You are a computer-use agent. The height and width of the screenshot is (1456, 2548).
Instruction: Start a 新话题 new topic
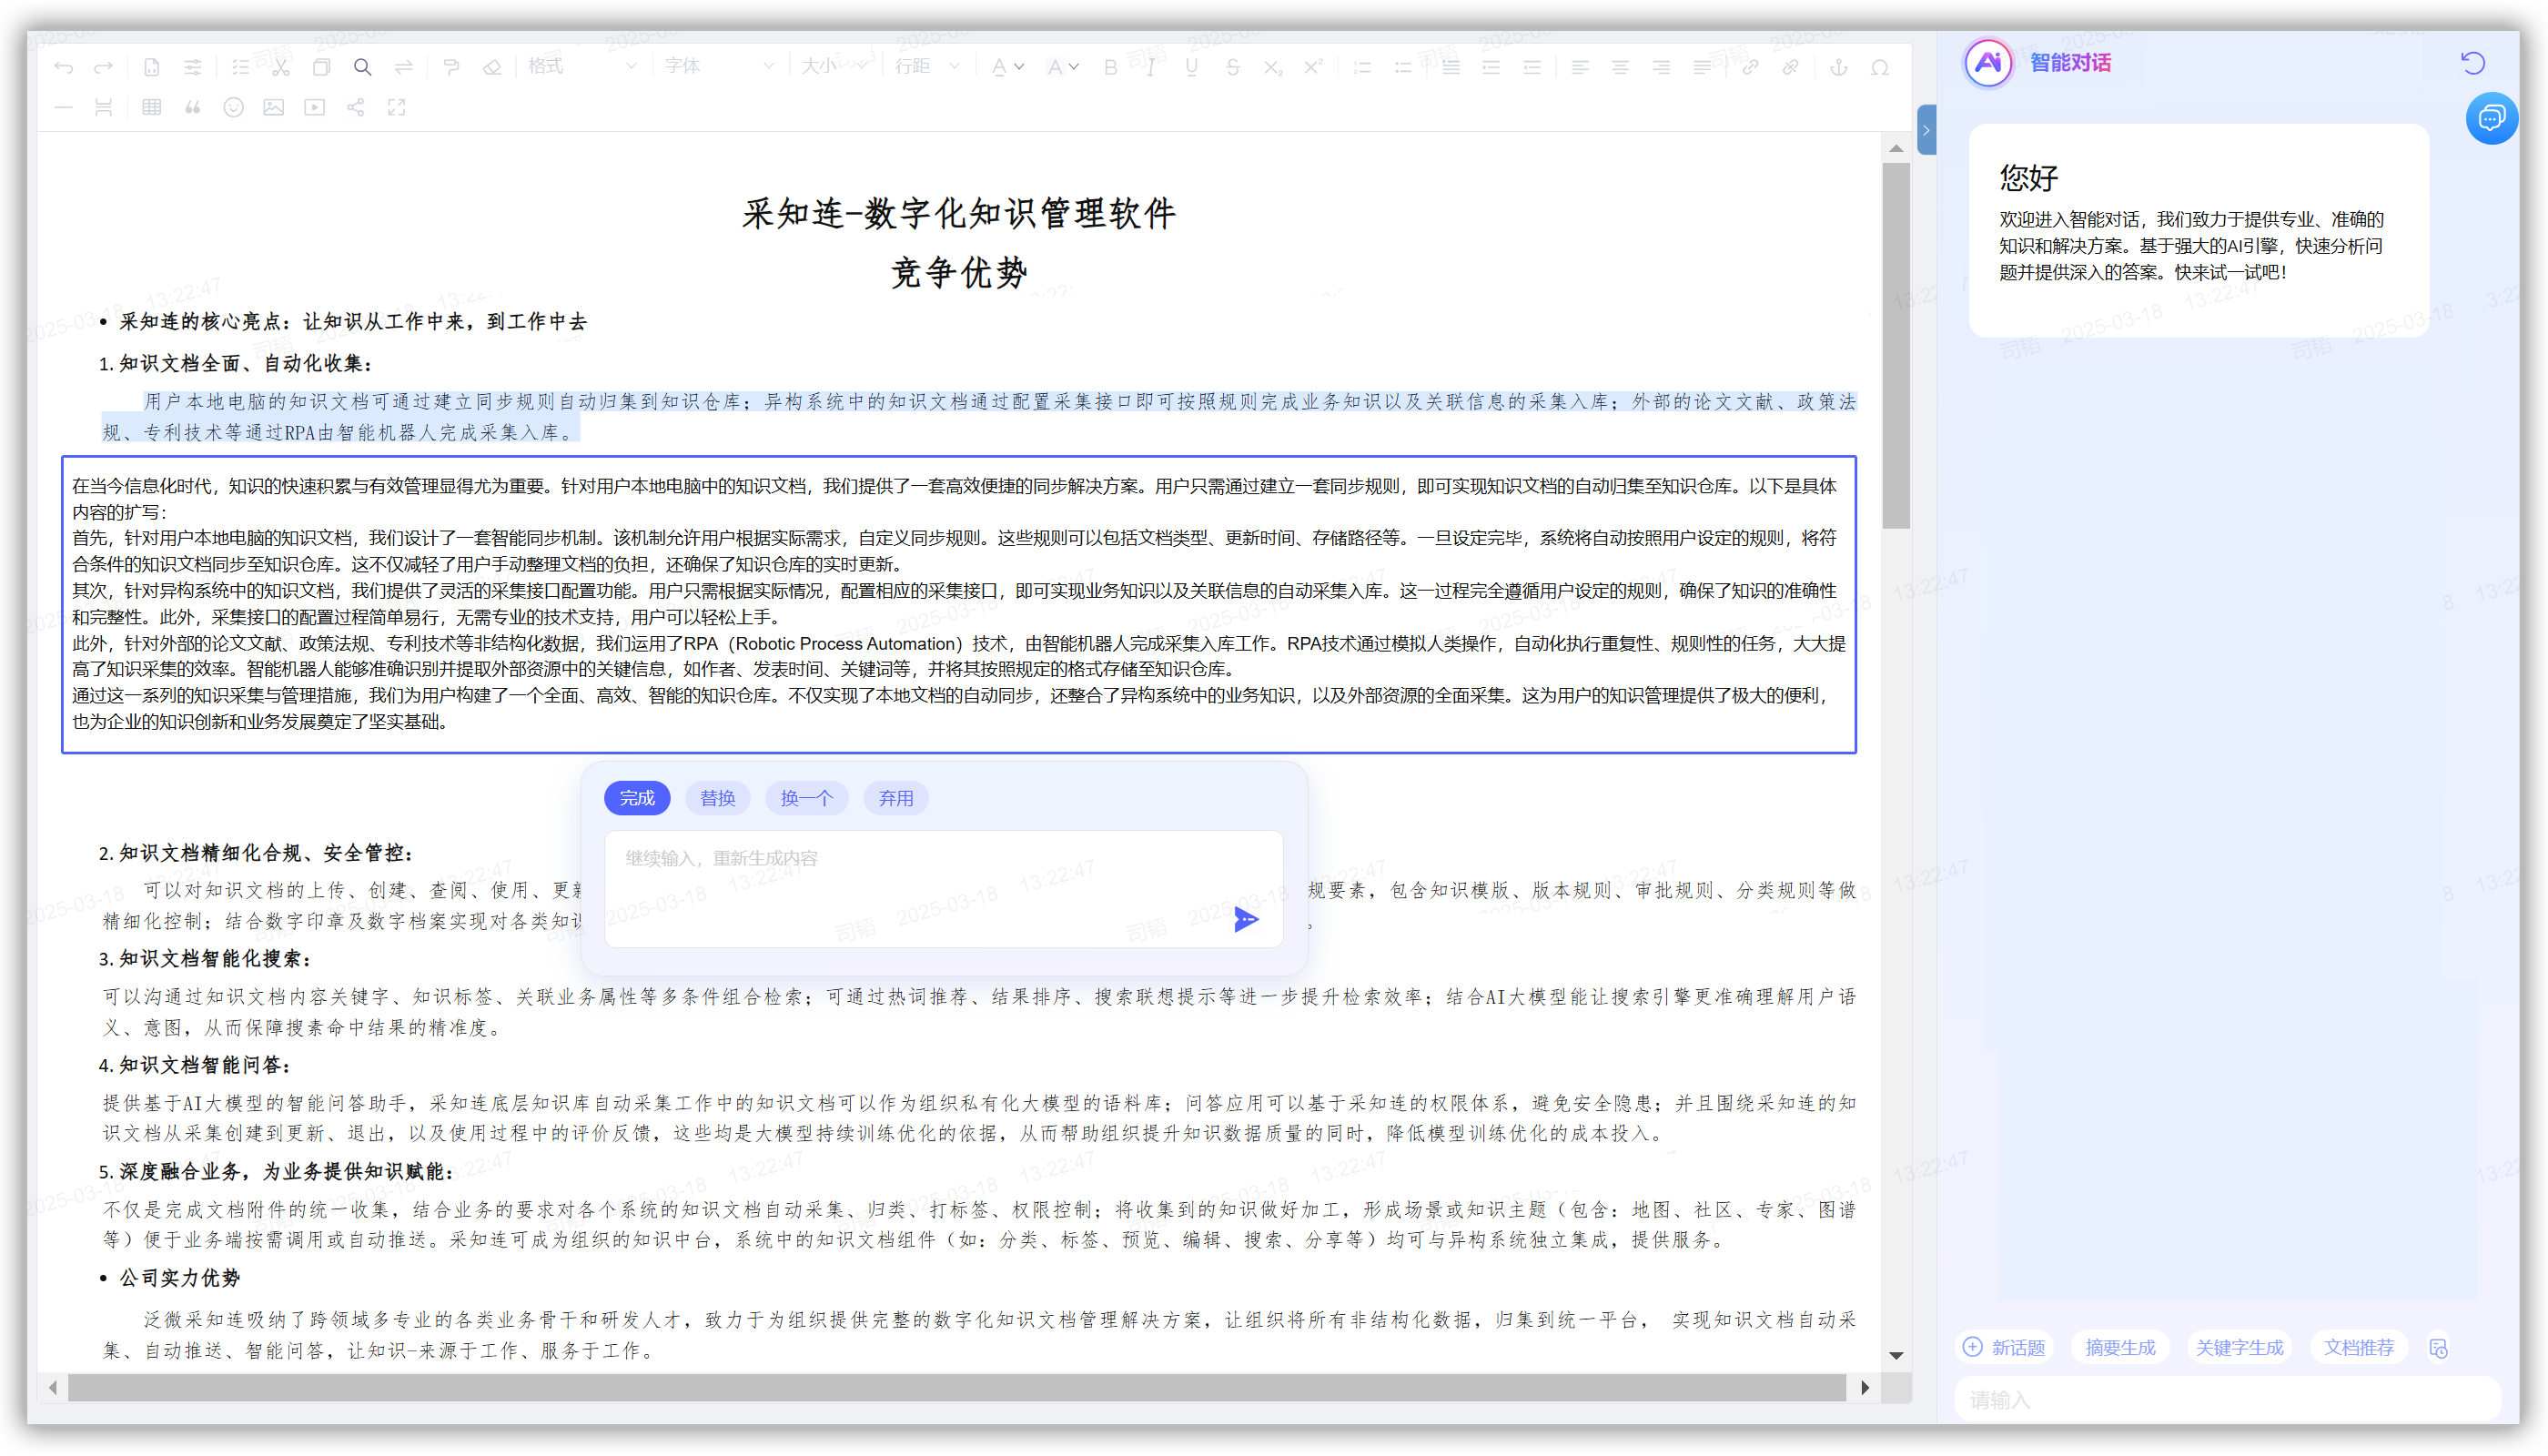tap(2004, 1348)
